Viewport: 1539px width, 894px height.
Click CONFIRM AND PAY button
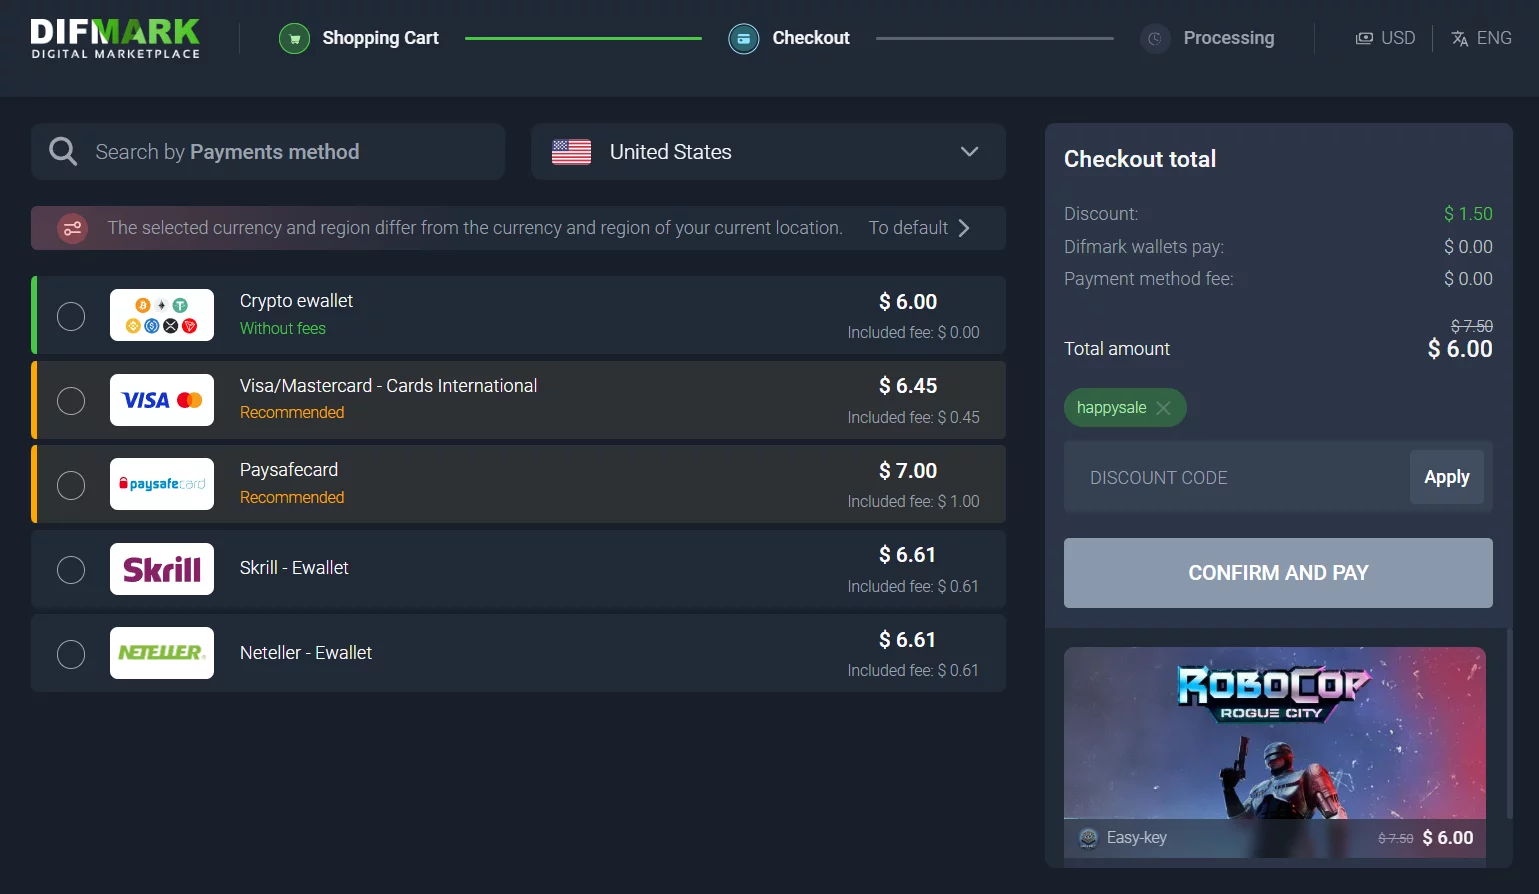click(1278, 573)
